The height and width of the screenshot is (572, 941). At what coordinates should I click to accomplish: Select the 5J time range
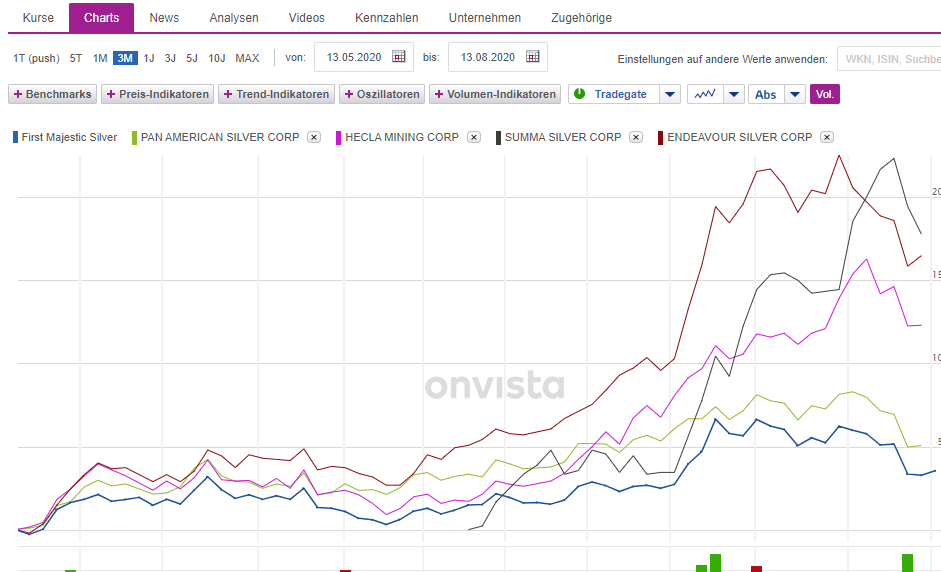[x=191, y=58]
